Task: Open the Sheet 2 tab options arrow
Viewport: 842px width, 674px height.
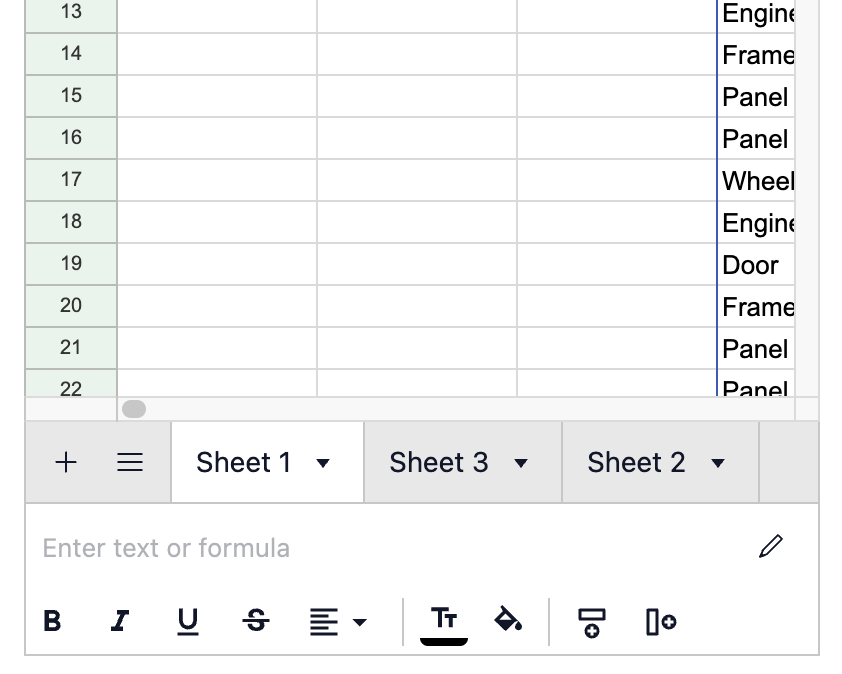Action: pyautogui.click(x=717, y=463)
